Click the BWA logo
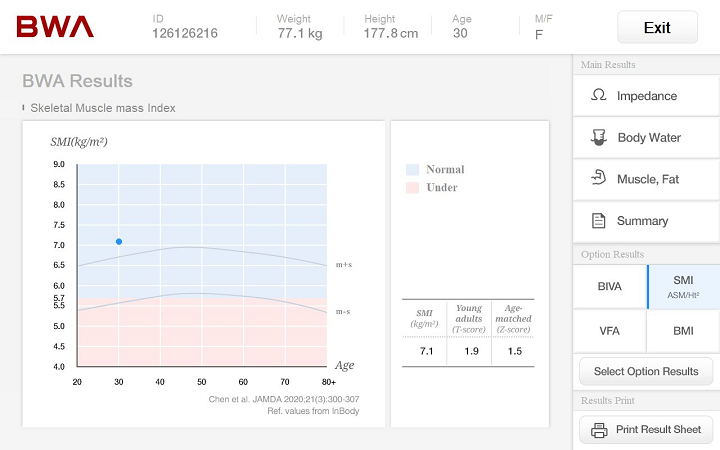 click(55, 27)
